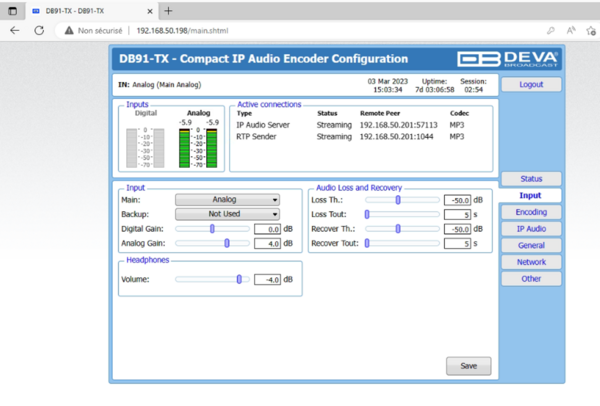Click the Digital input level meter
This screenshot has width=600, height=406.
[145, 148]
